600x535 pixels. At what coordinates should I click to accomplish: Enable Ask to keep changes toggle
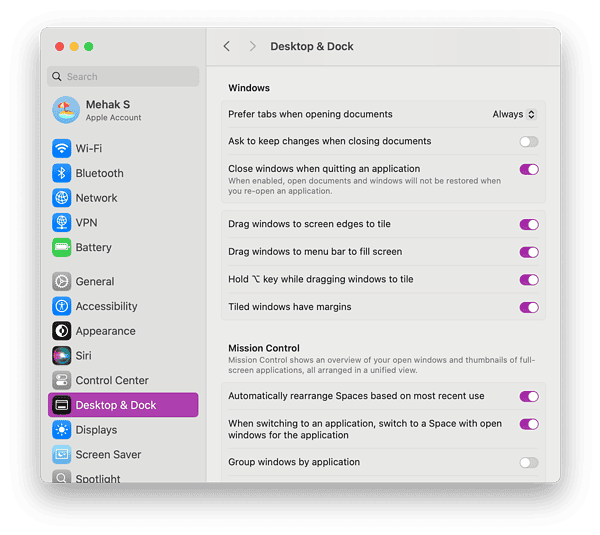pyautogui.click(x=528, y=142)
